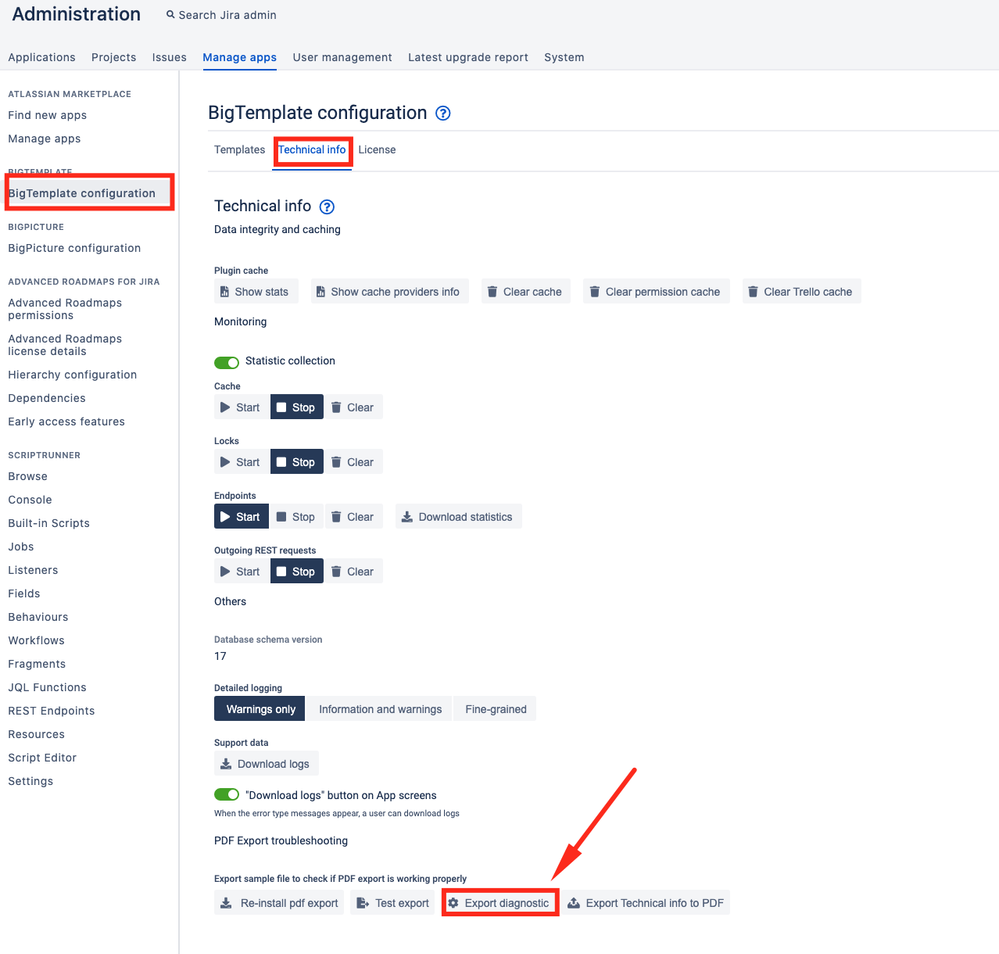Click Search Jira admin field
Viewport: 999px width, 954px height.
(221, 15)
